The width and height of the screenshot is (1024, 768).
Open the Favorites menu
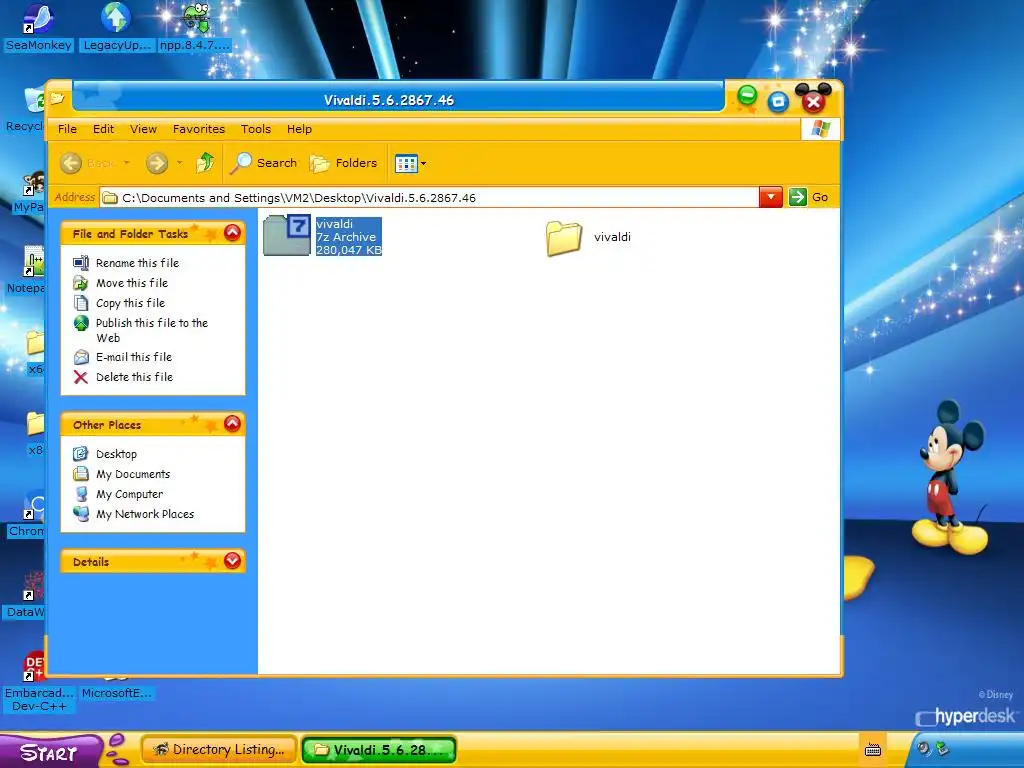[199, 129]
